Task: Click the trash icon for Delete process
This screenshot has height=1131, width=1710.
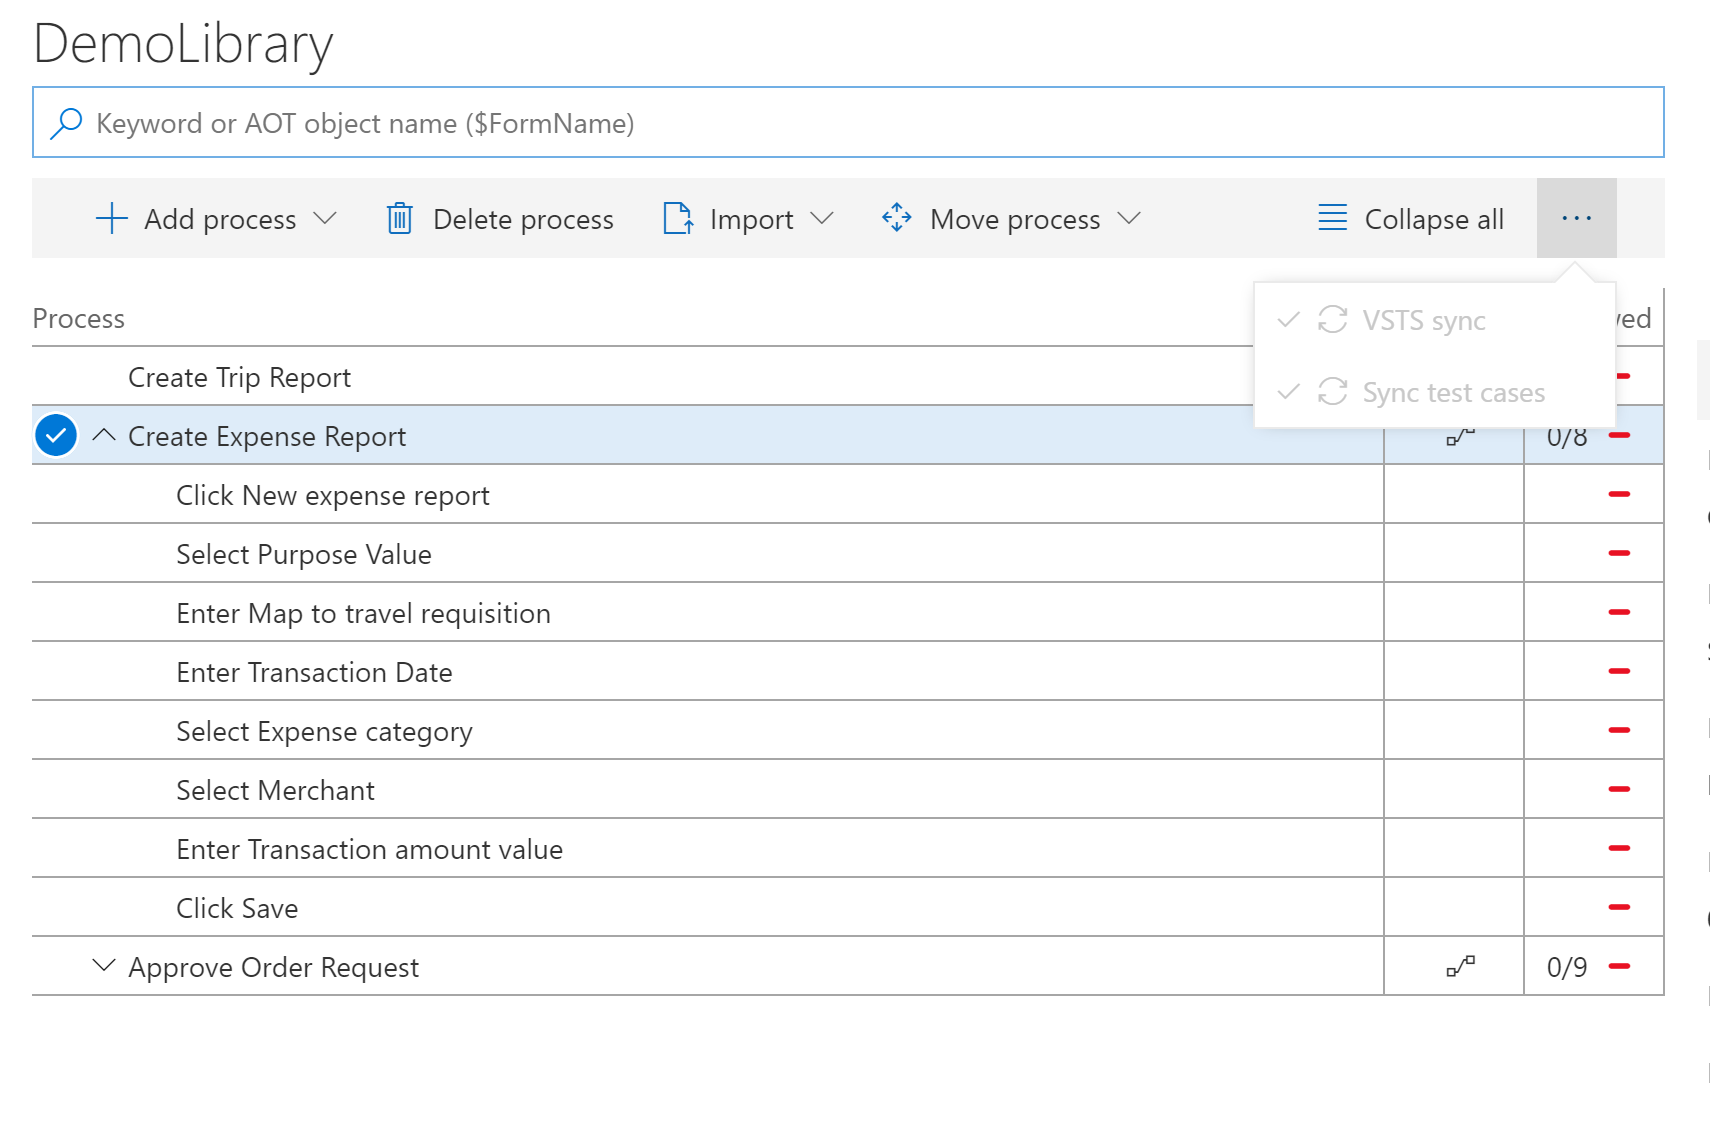Action: (x=399, y=218)
